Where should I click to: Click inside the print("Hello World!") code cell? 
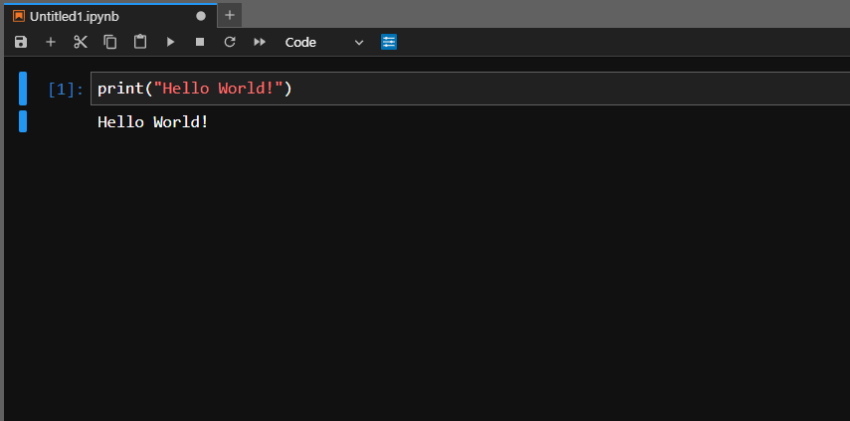470,88
